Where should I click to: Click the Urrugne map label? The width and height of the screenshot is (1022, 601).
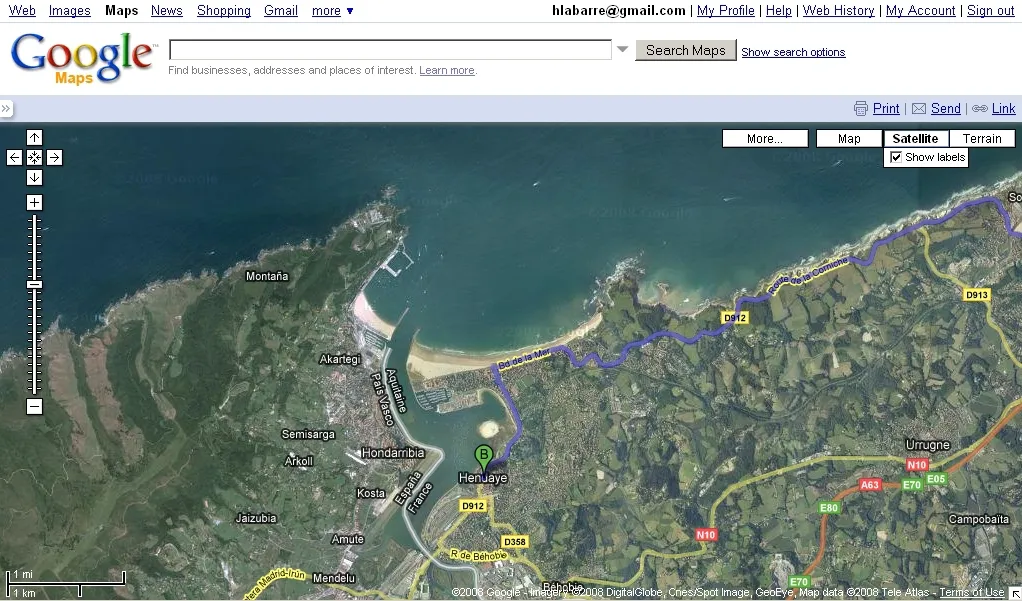pyautogui.click(x=927, y=445)
